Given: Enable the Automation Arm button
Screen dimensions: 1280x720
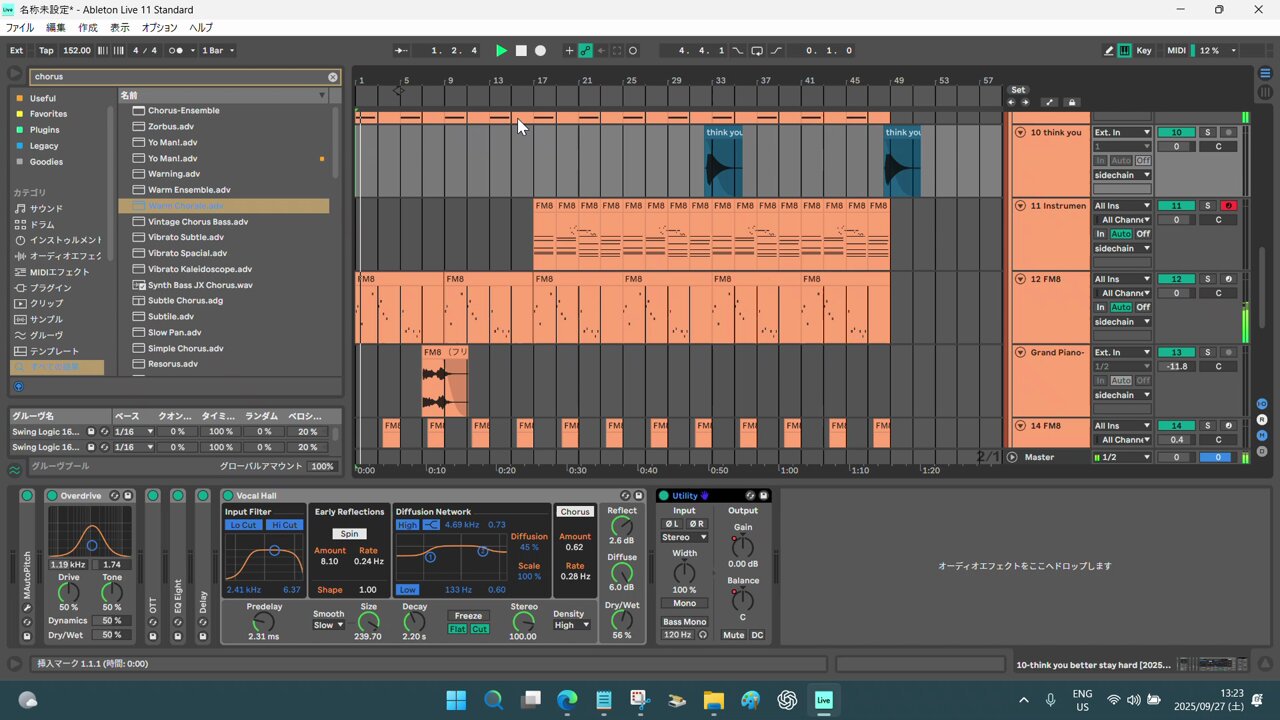Looking at the screenshot, I should (586, 51).
